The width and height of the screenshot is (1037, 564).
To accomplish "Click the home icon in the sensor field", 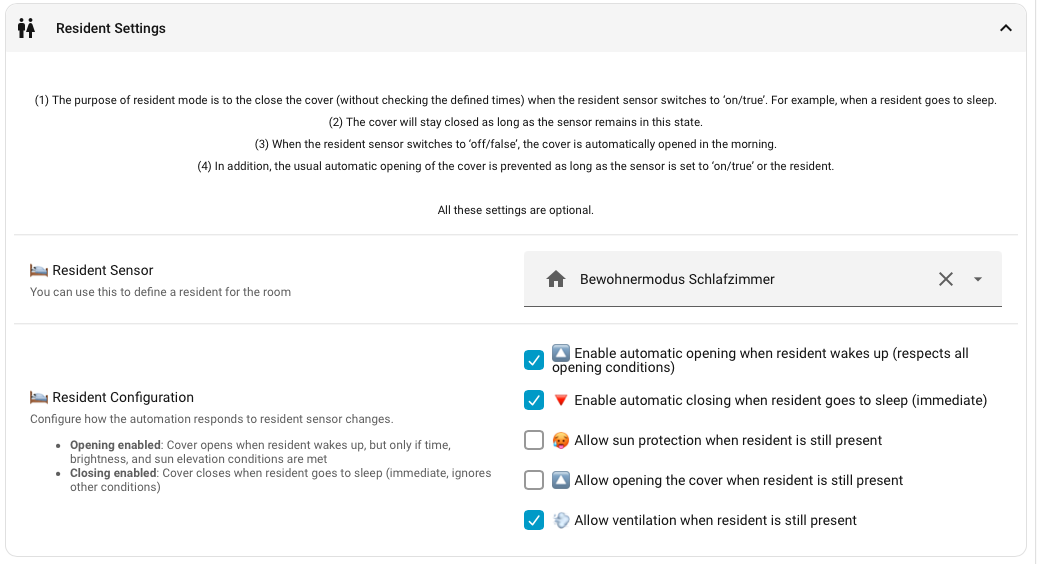I will click(556, 279).
